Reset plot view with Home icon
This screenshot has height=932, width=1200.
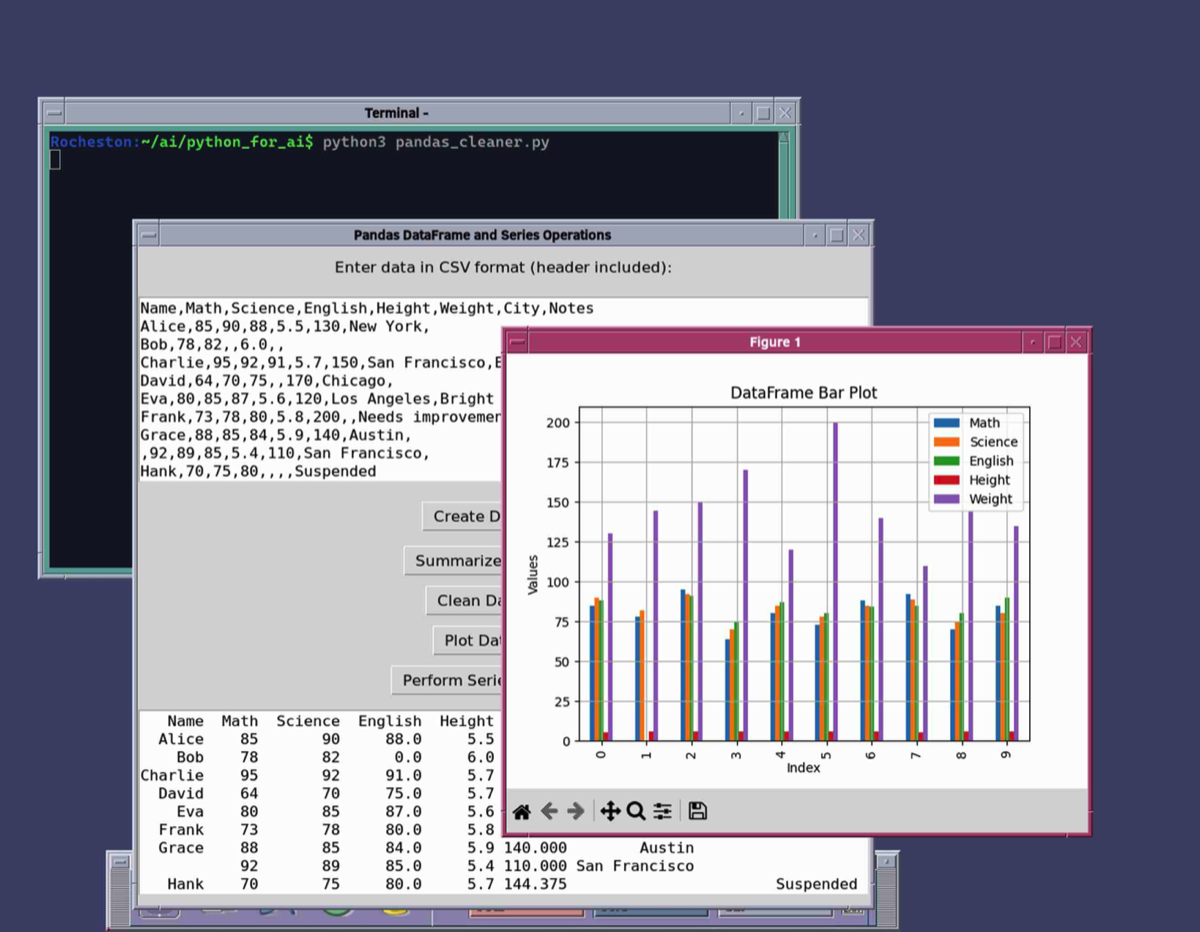[x=521, y=811]
